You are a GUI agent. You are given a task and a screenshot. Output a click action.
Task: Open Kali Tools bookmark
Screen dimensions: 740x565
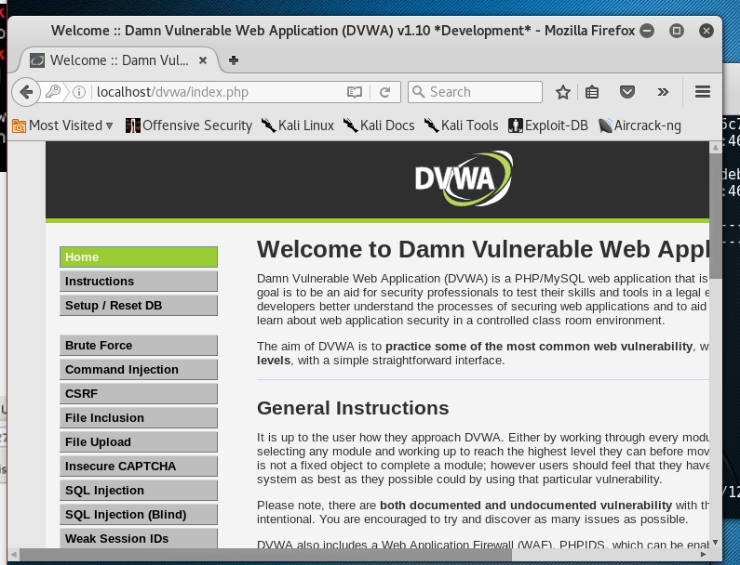[461, 126]
